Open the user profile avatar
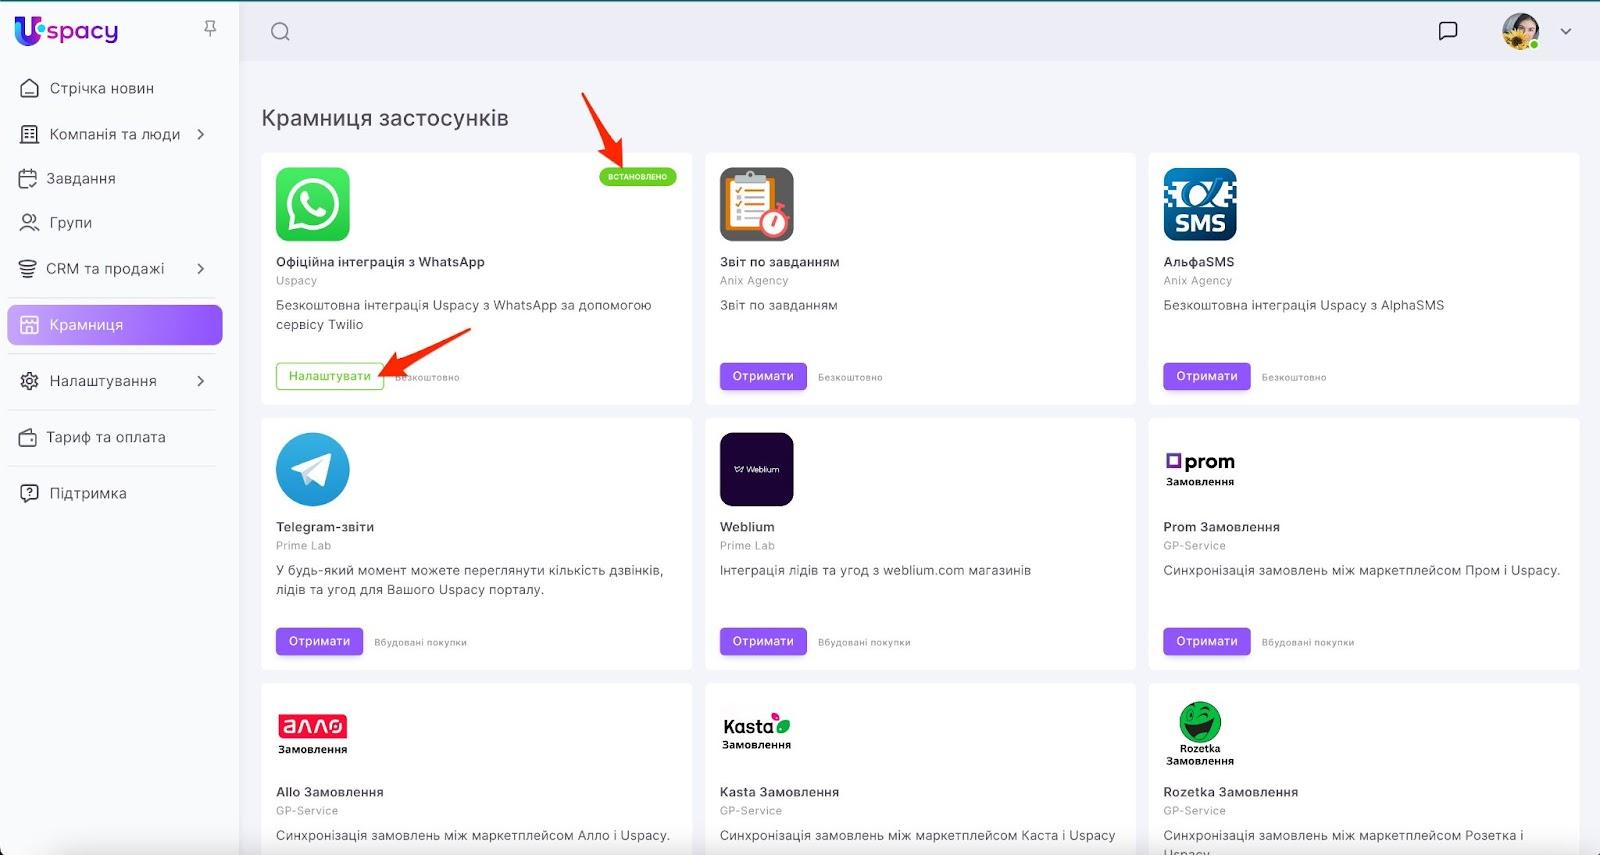The height and width of the screenshot is (855, 1600). (x=1520, y=31)
